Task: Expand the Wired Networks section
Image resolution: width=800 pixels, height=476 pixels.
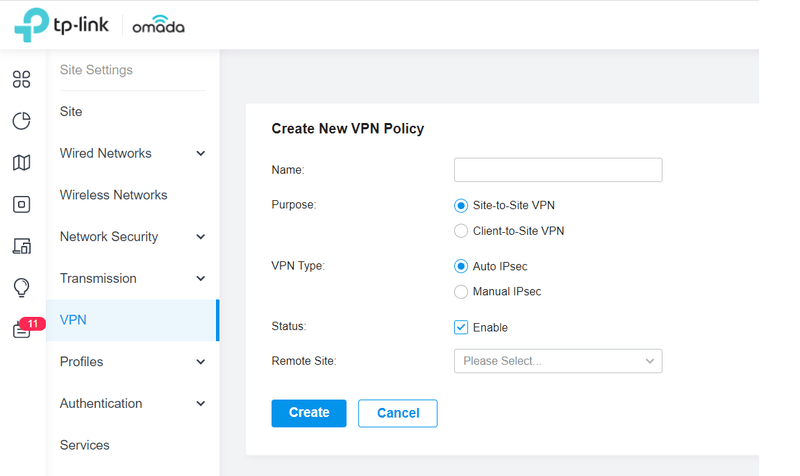Action: 132,153
